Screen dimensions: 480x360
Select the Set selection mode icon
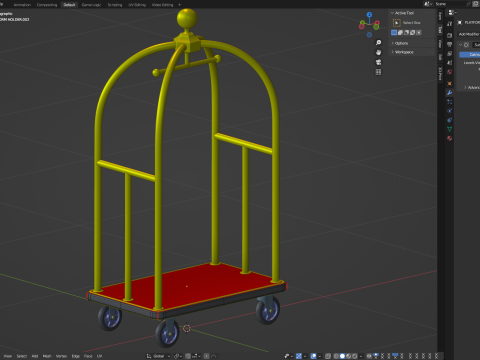(394, 32)
